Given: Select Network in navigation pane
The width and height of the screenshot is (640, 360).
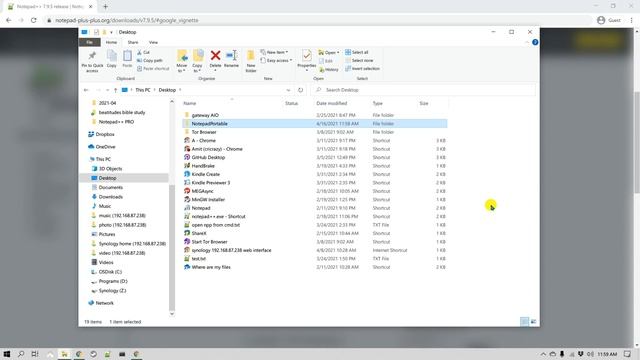Looking at the screenshot, I should (104, 303).
